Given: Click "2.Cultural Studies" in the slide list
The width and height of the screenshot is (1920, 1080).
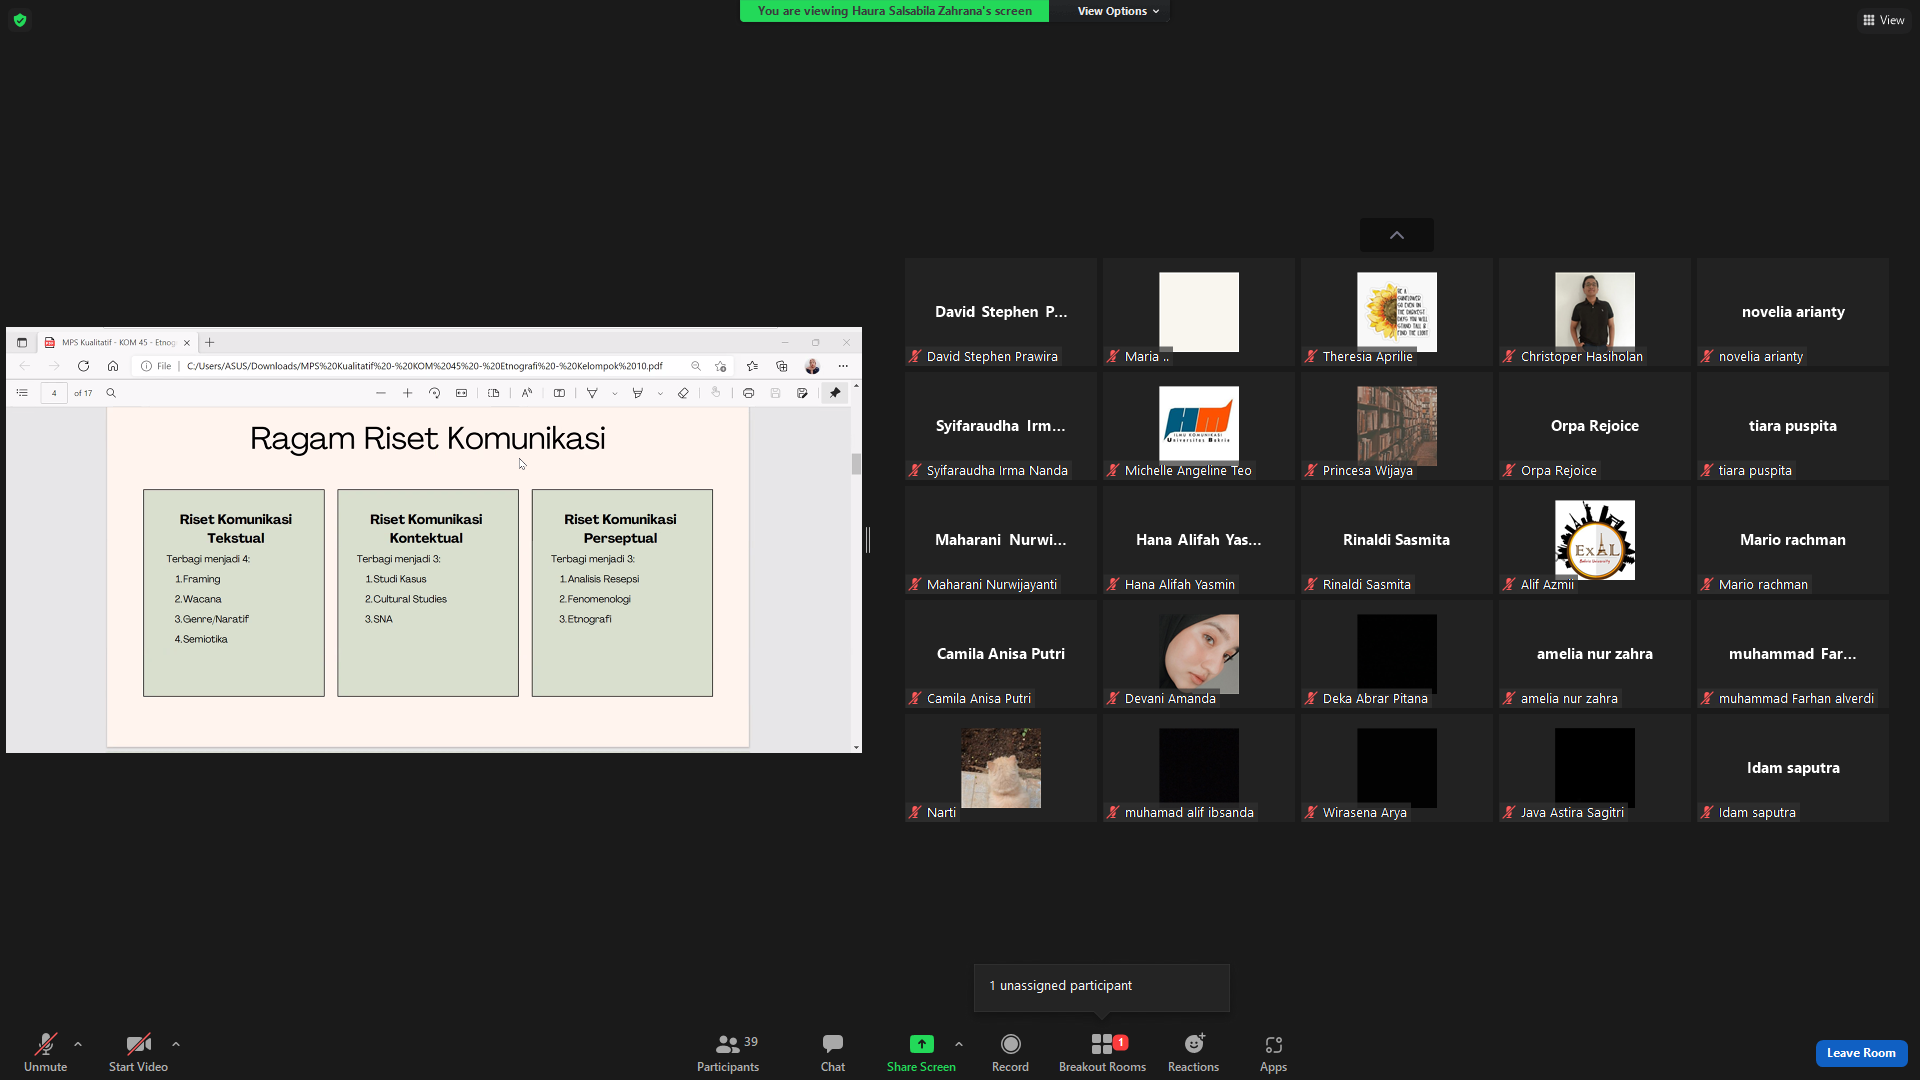Looking at the screenshot, I should coord(405,599).
